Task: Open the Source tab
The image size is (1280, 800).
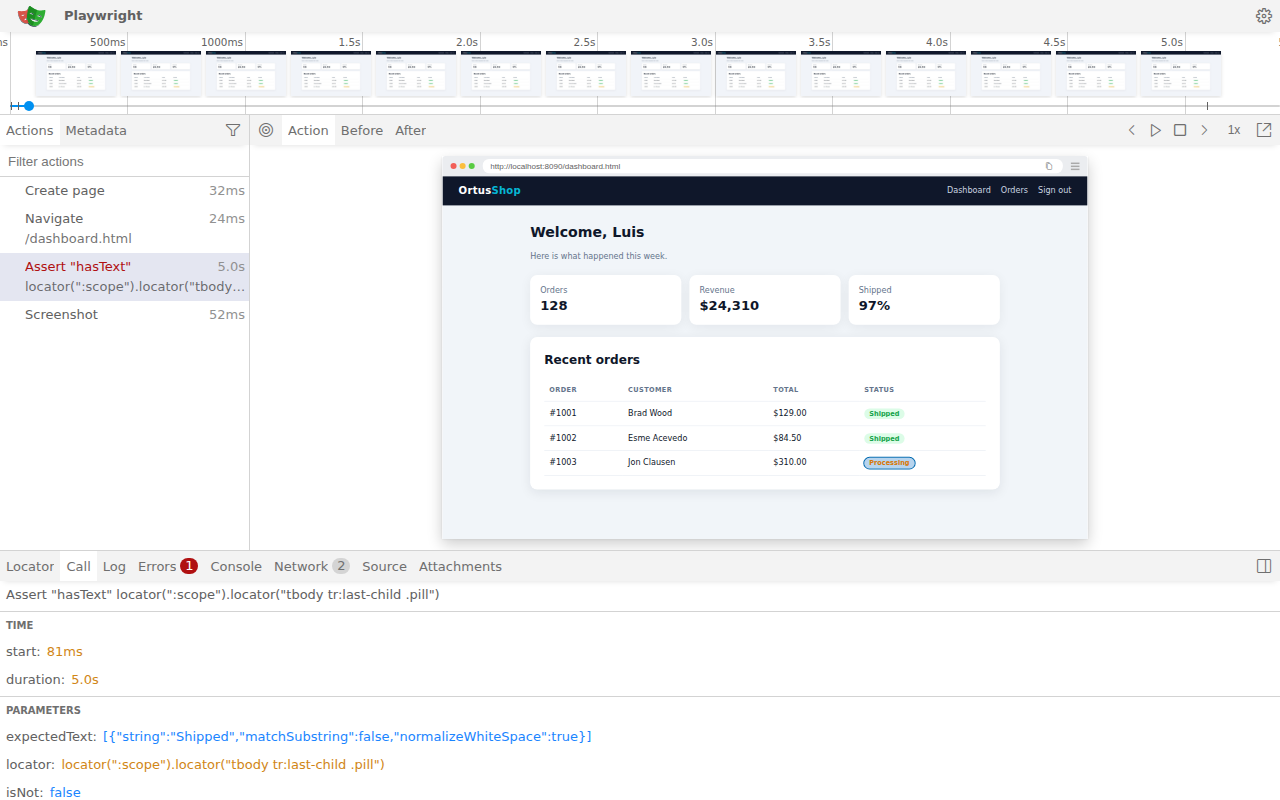Action: 384,566
